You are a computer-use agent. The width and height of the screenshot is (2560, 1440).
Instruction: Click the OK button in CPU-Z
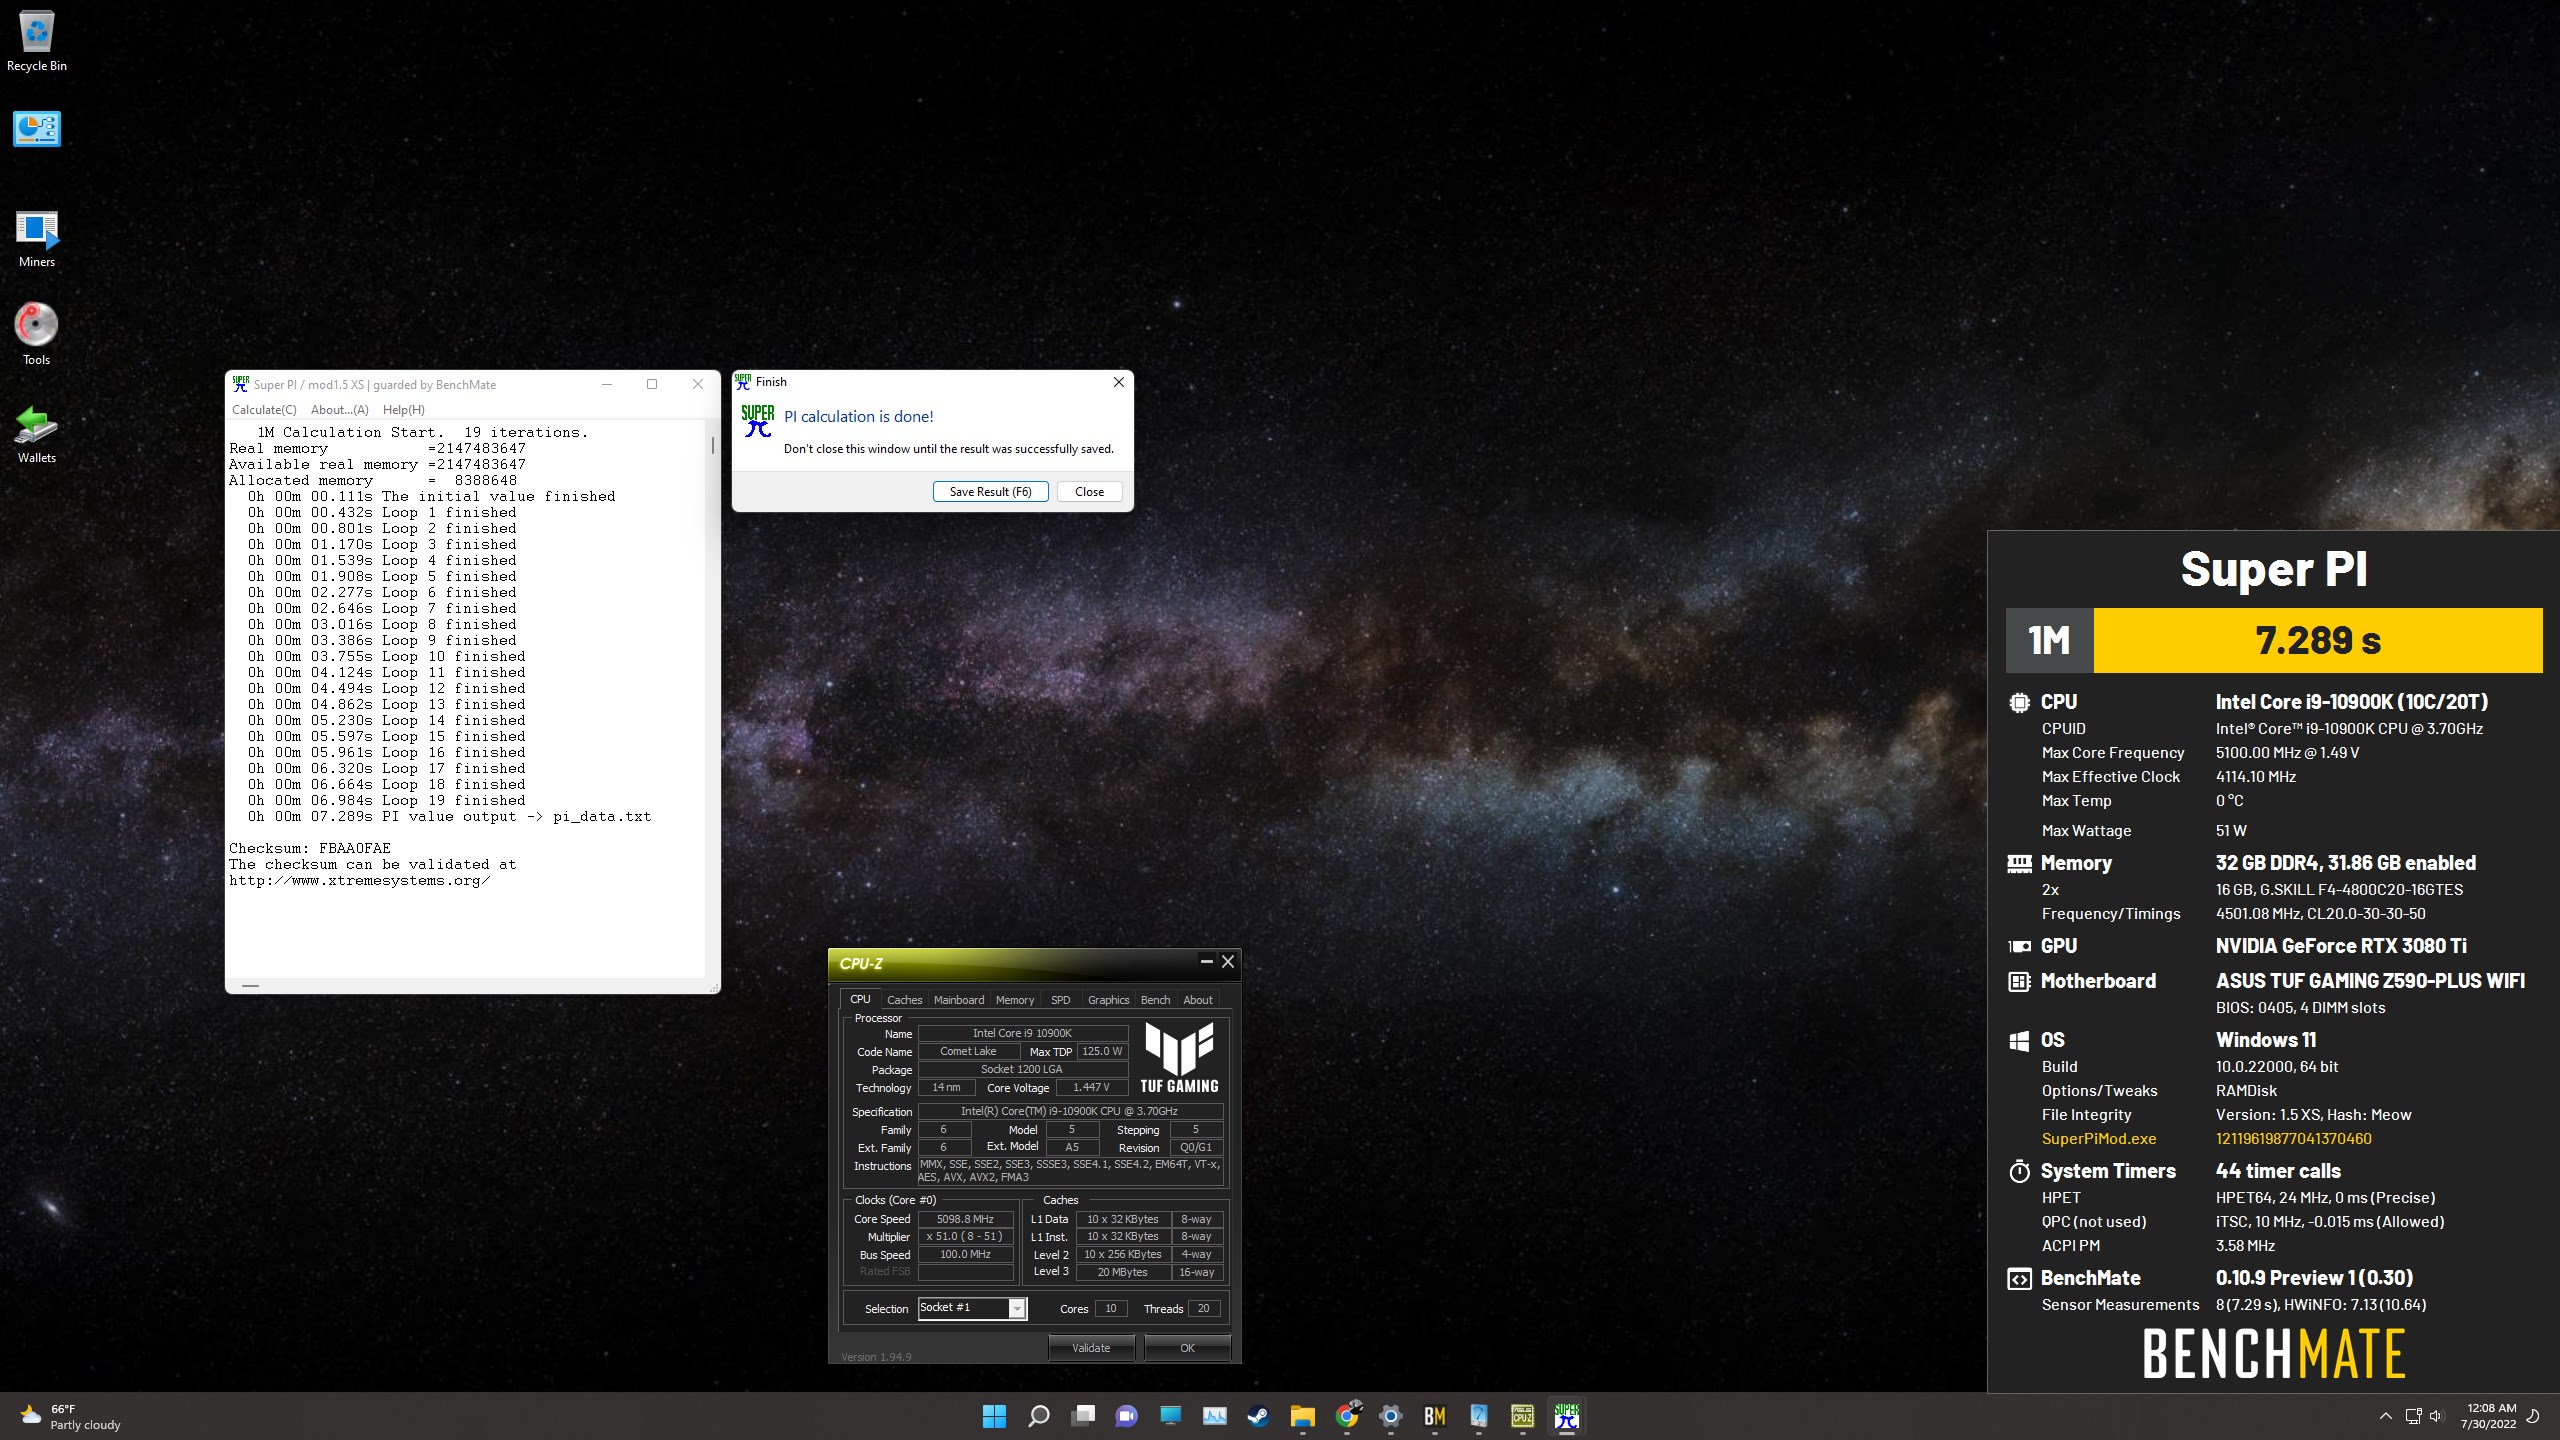pyautogui.click(x=1187, y=1348)
